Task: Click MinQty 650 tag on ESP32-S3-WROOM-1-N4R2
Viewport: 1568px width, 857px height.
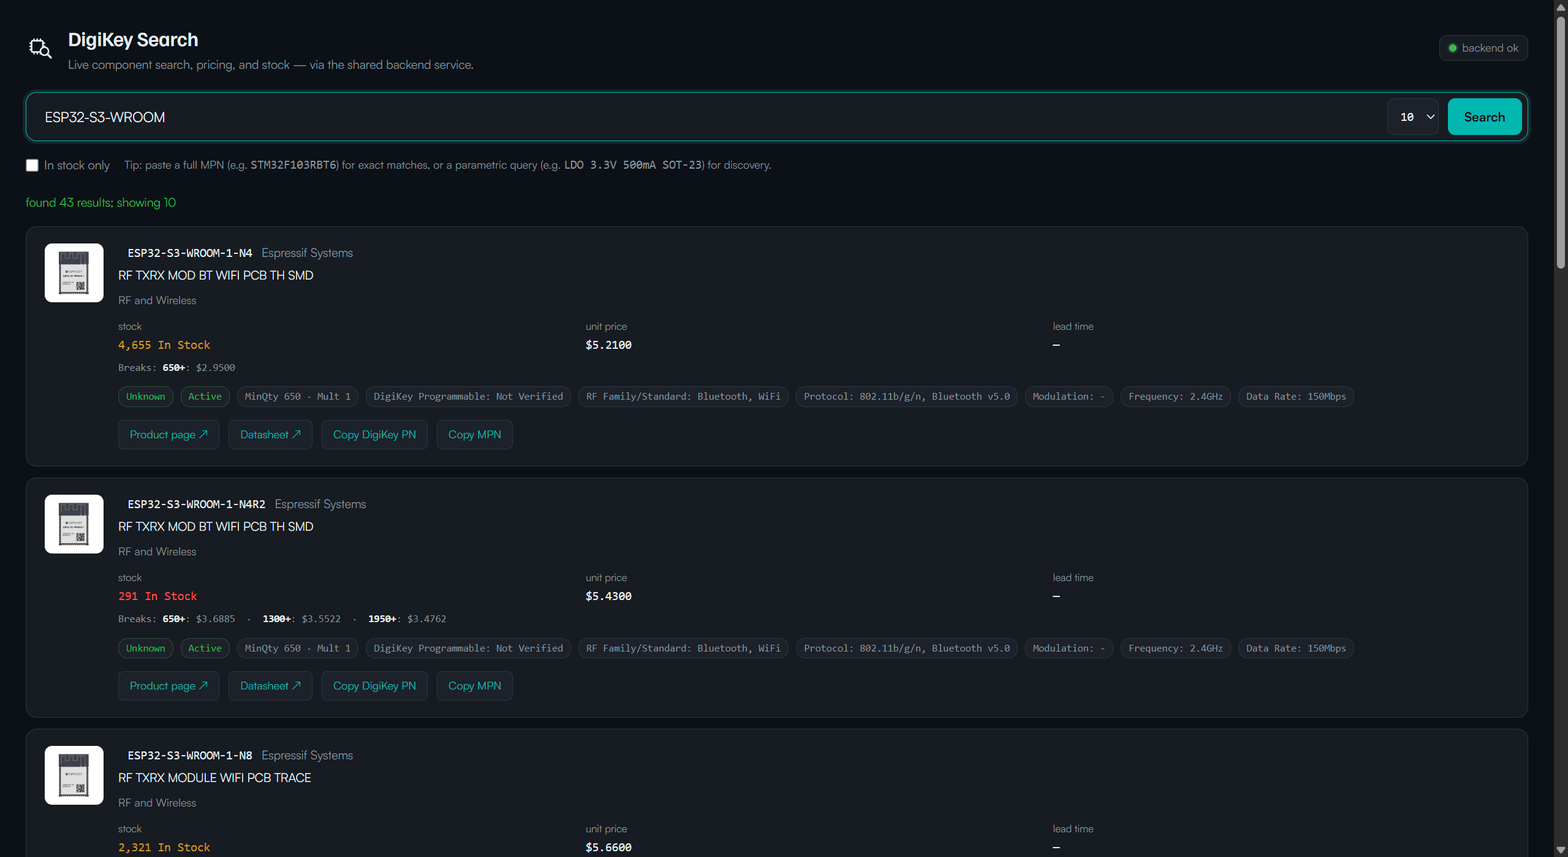Action: (298, 648)
